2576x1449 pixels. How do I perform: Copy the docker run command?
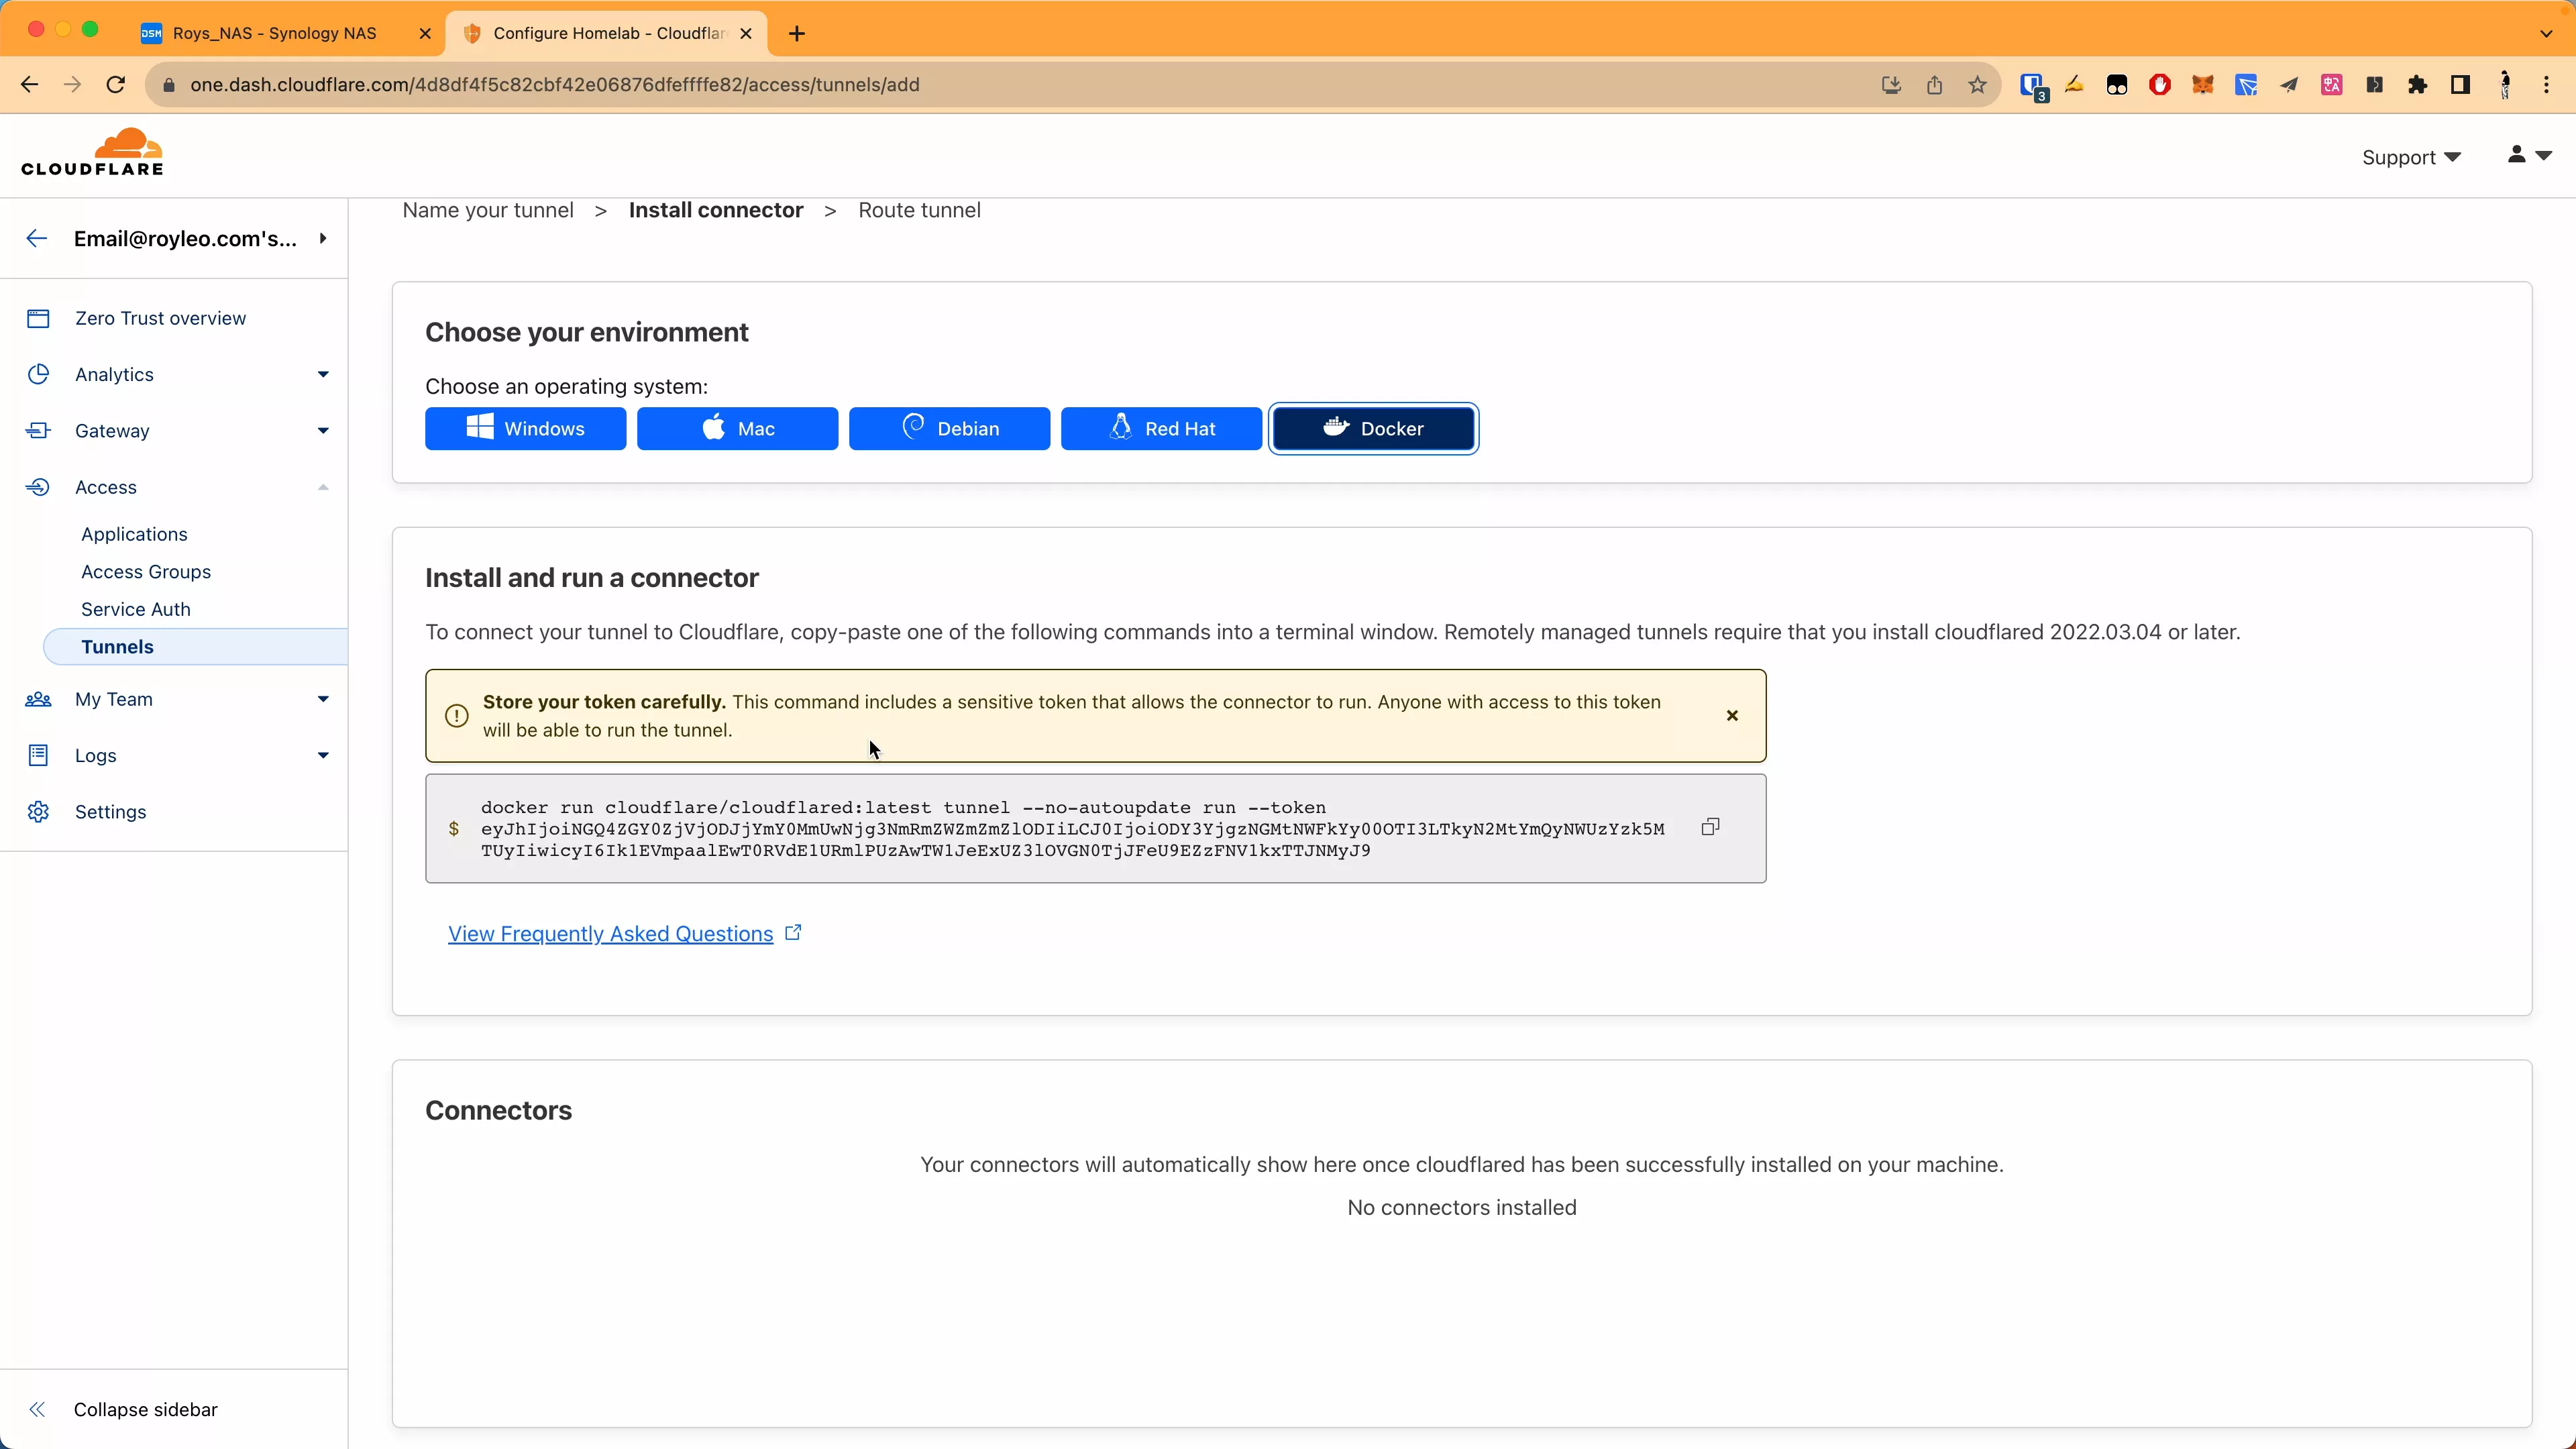point(1710,827)
